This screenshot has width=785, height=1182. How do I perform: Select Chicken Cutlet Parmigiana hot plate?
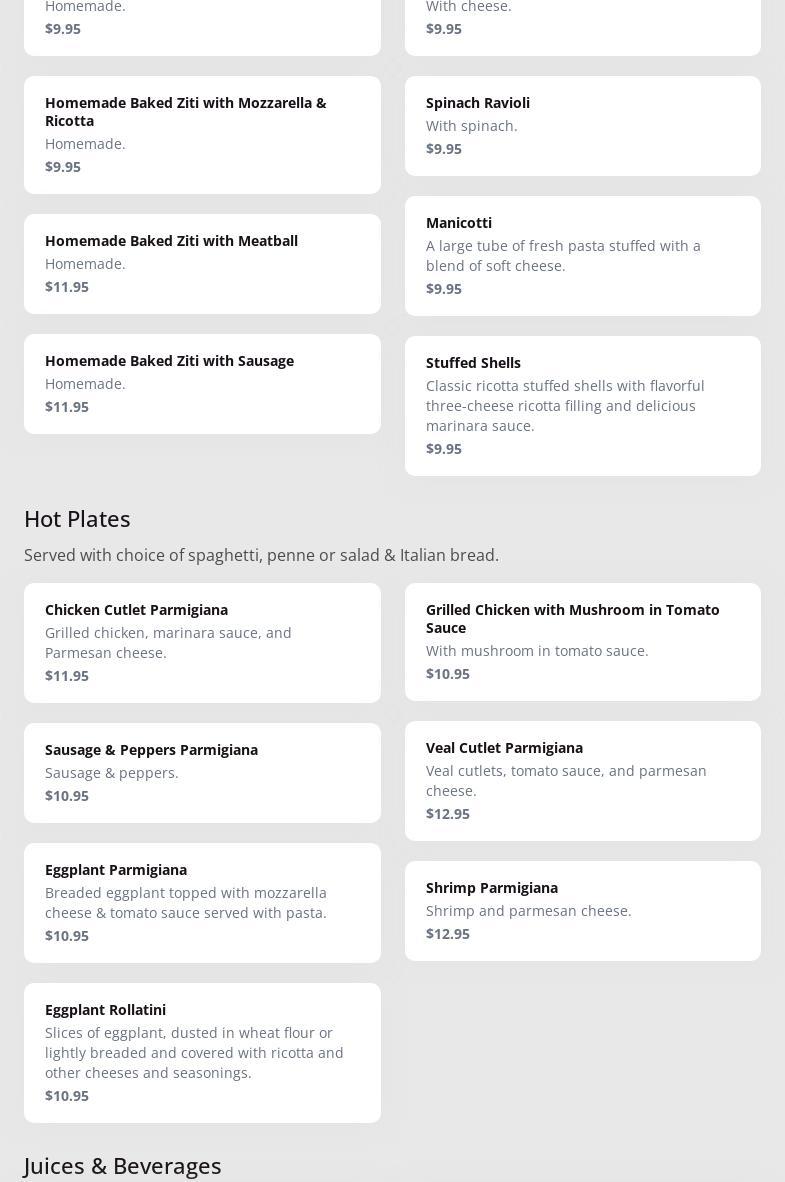coord(202,642)
